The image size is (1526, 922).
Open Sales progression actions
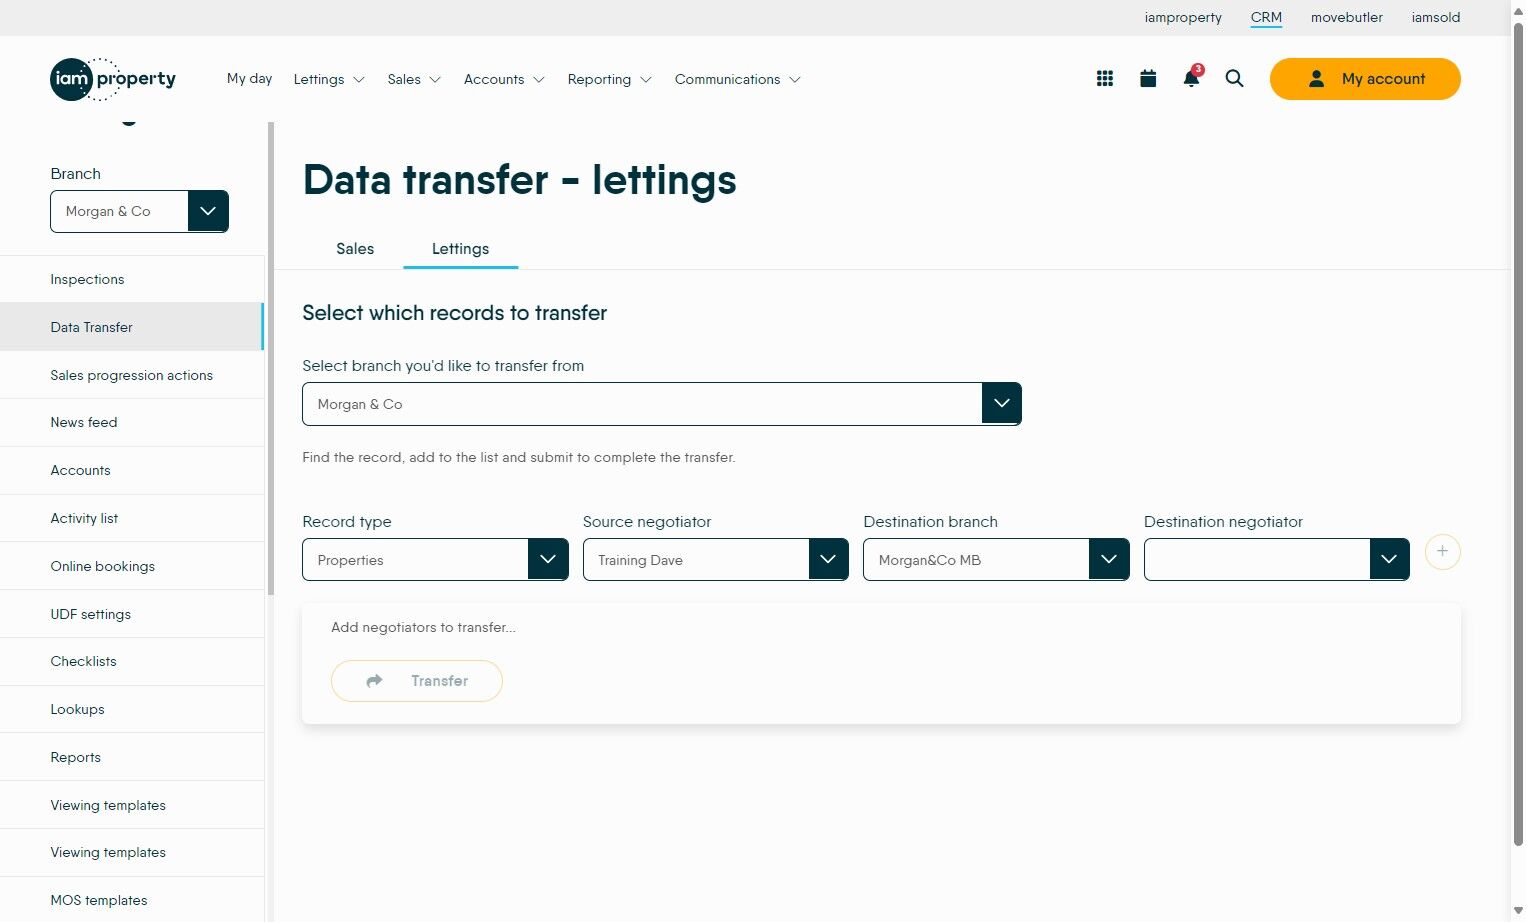click(132, 375)
